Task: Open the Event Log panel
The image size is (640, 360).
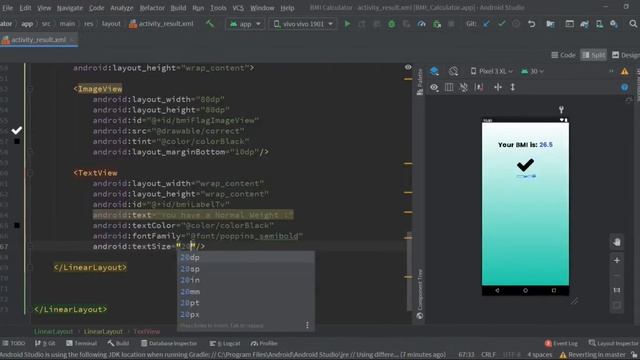Action: 561,343
